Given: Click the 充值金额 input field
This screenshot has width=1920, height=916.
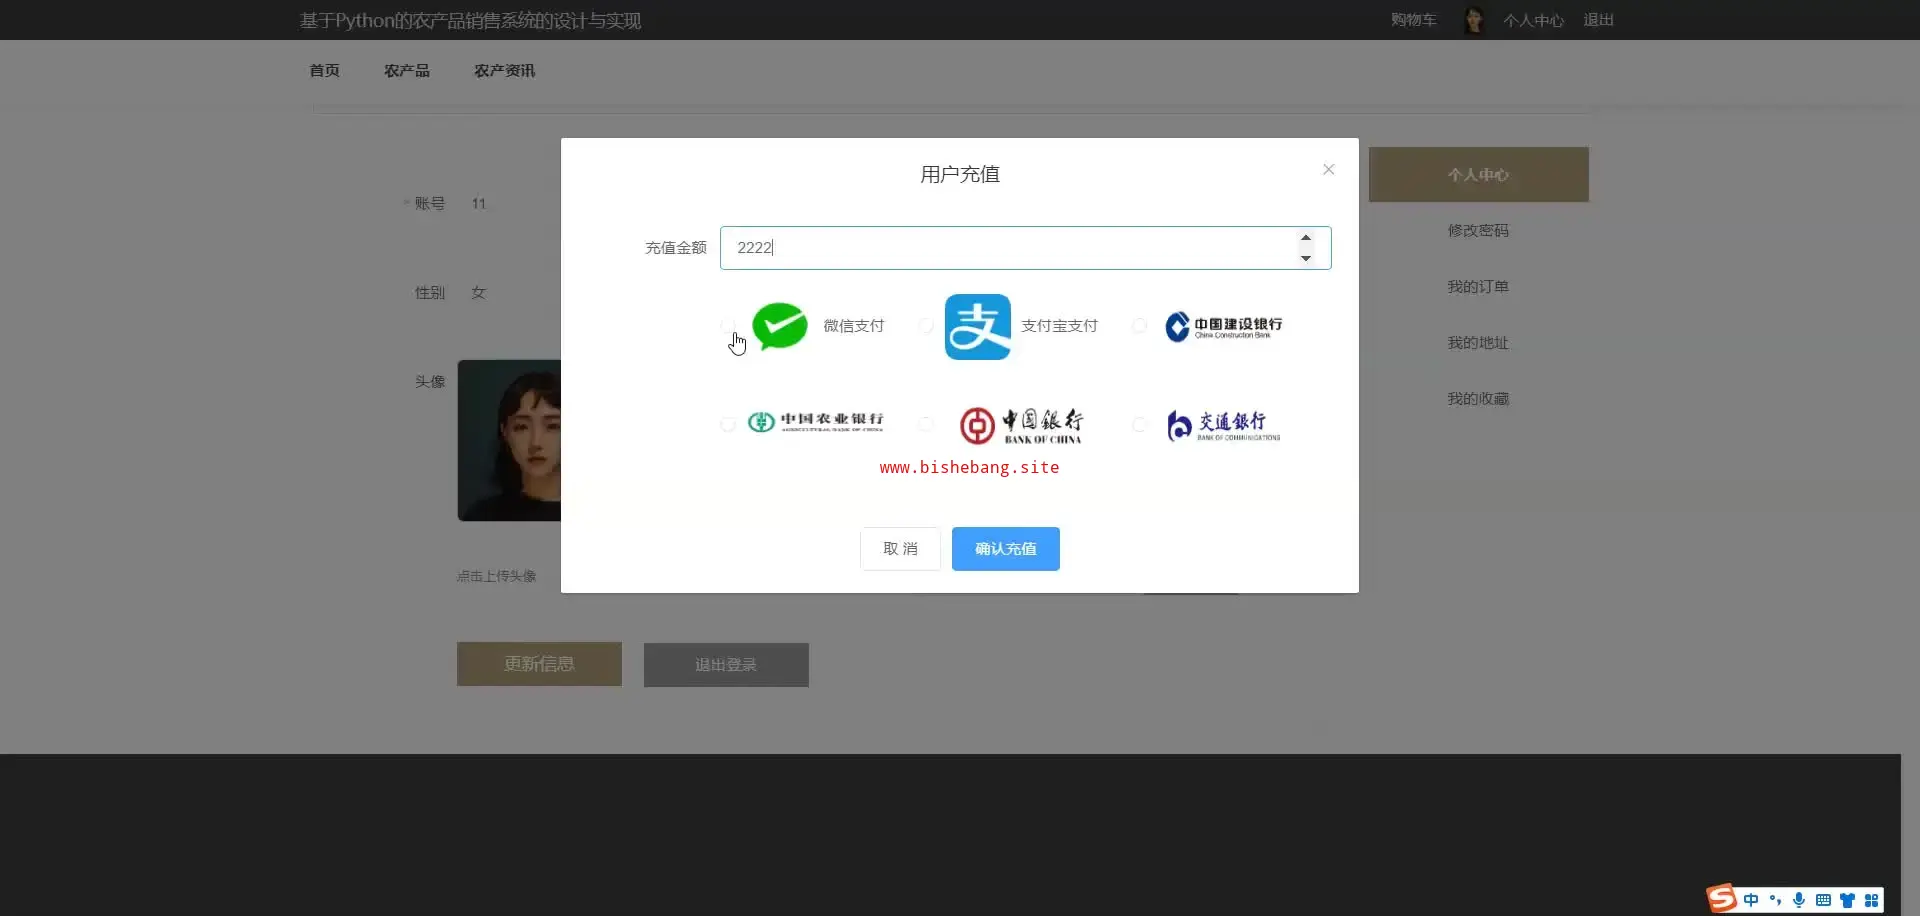Looking at the screenshot, I should pyautogui.click(x=1025, y=248).
